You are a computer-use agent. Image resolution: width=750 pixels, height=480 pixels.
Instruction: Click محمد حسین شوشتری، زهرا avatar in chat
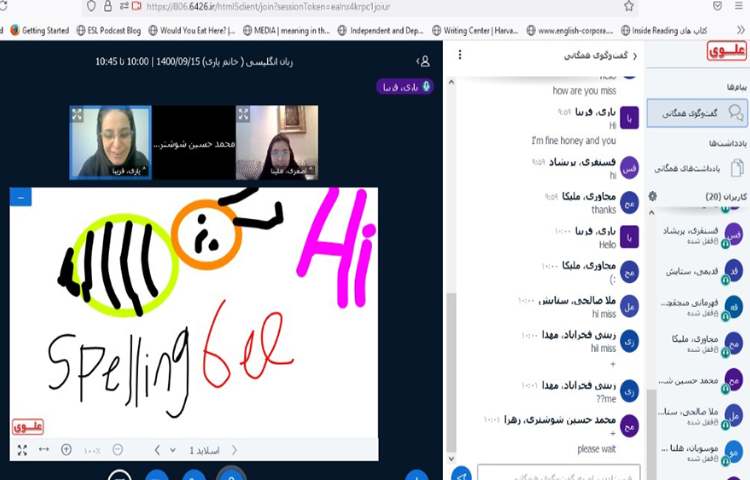pos(629,425)
